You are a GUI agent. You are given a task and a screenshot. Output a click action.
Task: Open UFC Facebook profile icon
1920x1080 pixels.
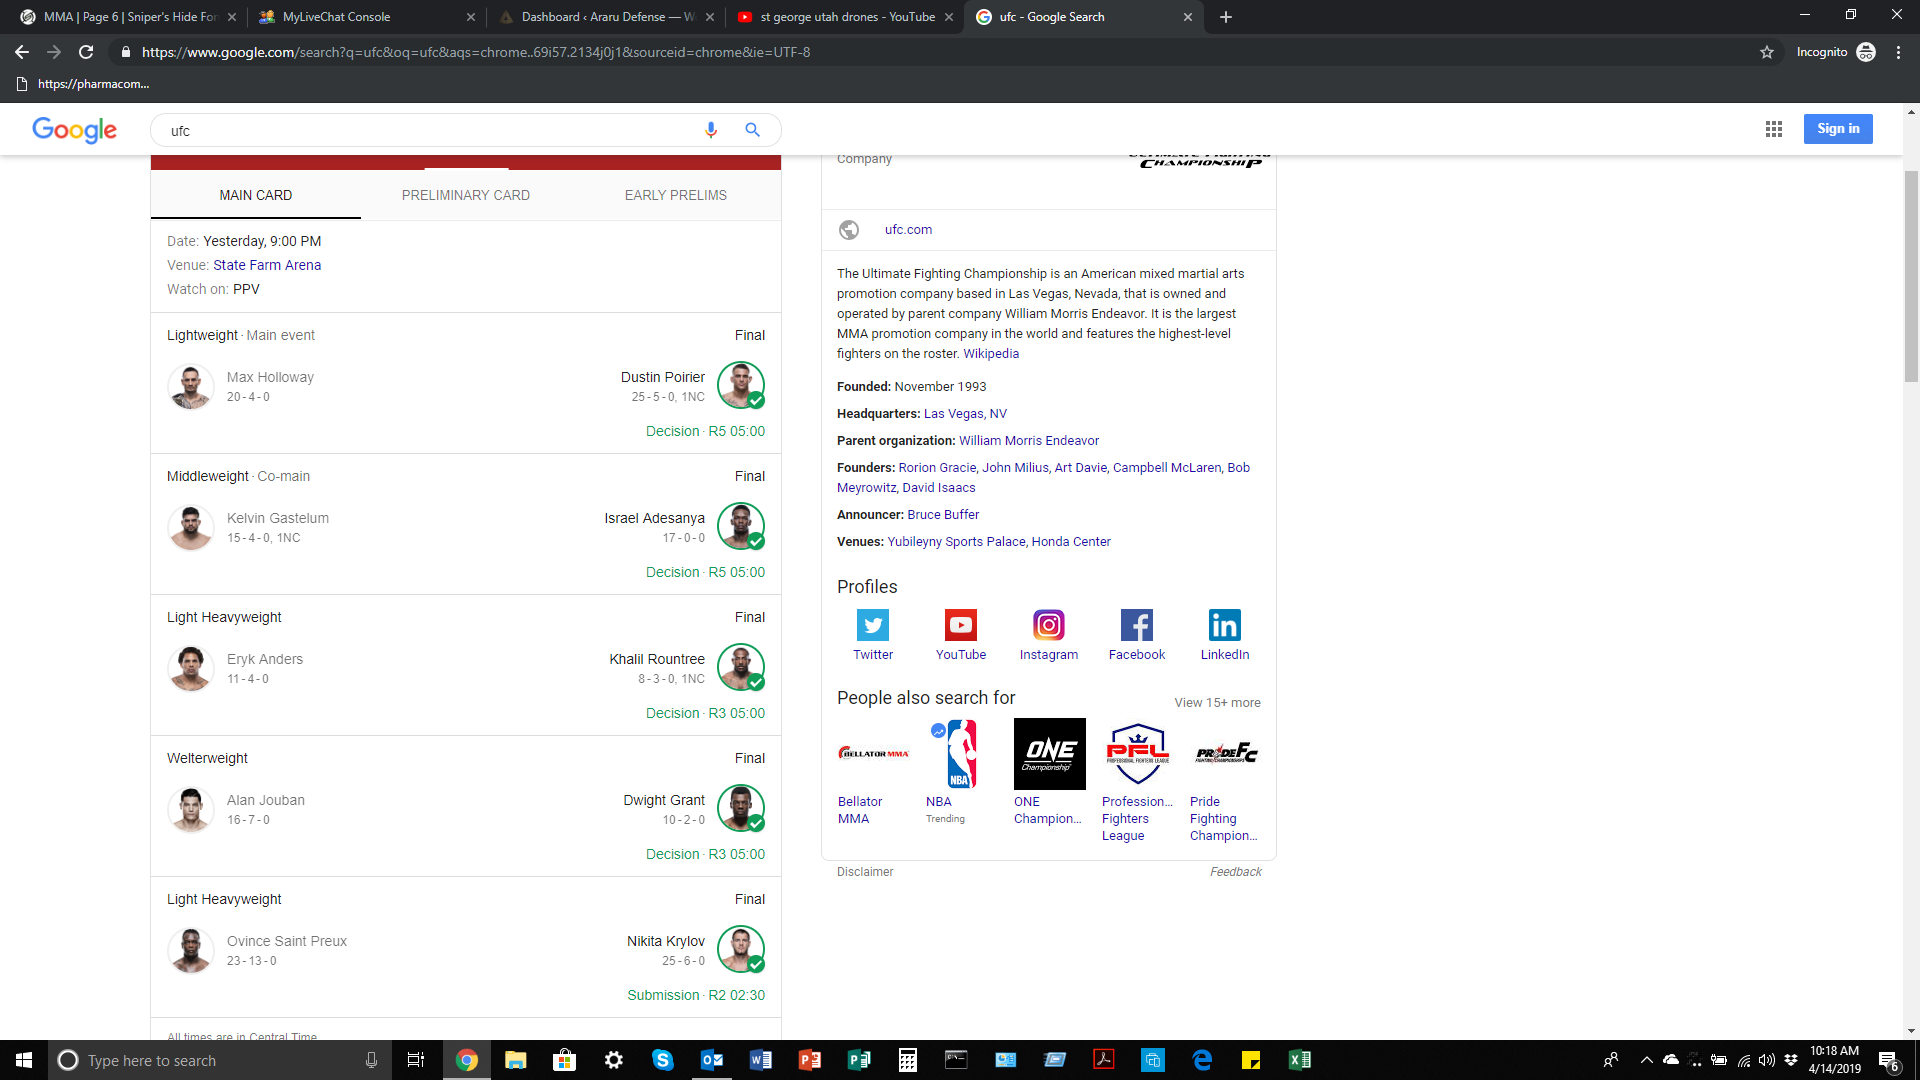tap(1137, 625)
